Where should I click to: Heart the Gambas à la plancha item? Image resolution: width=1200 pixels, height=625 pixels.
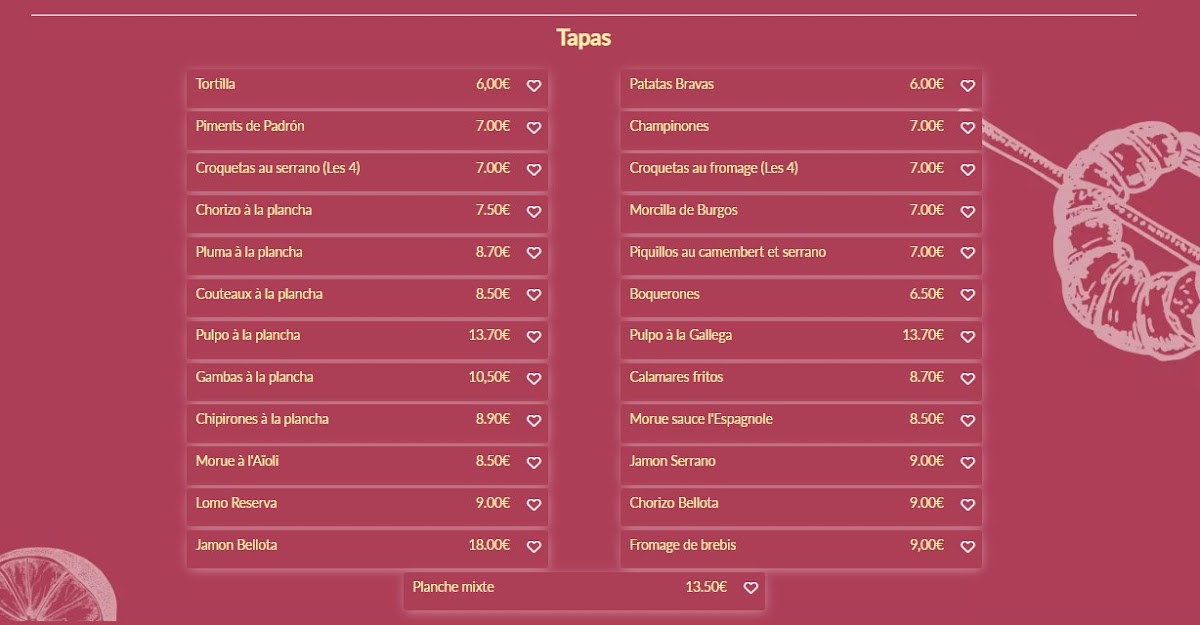[x=534, y=379]
